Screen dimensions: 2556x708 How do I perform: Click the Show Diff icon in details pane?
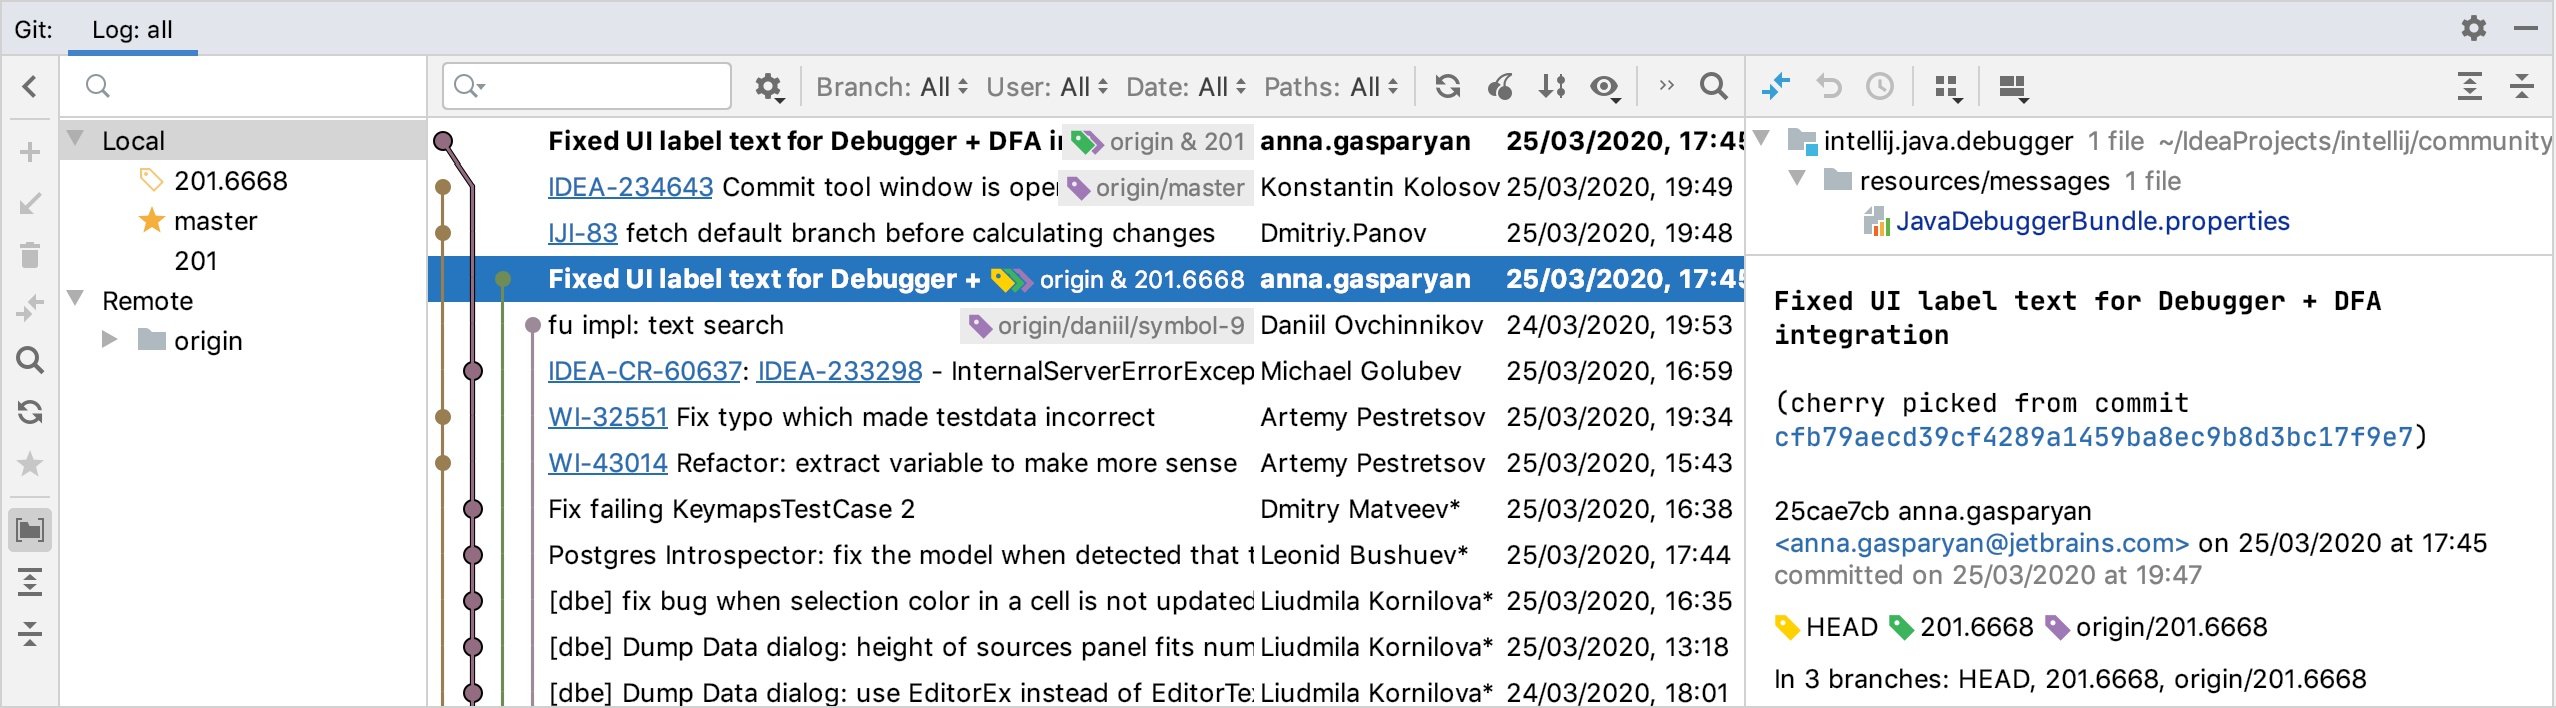pyautogui.click(x=1776, y=87)
